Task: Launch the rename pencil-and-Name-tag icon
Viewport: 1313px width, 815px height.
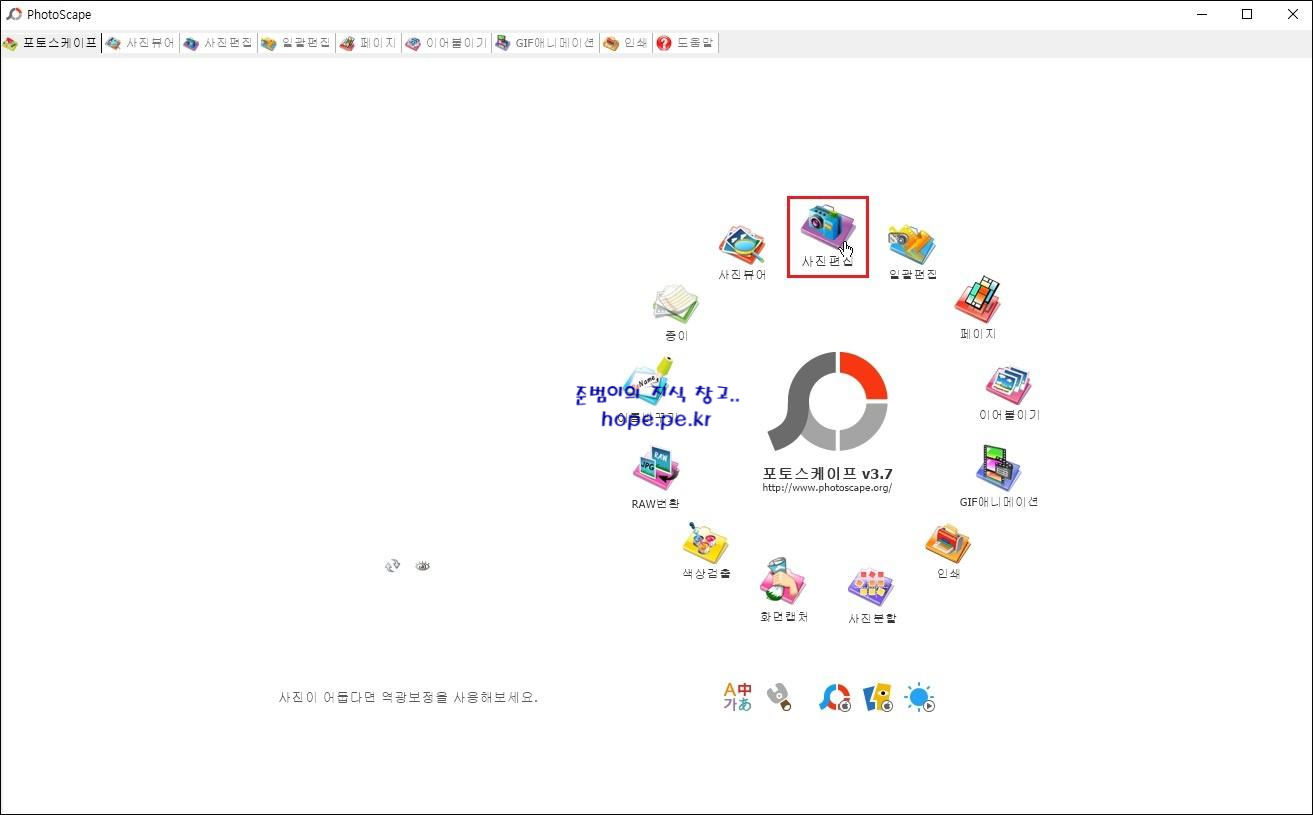Action: tap(649, 382)
